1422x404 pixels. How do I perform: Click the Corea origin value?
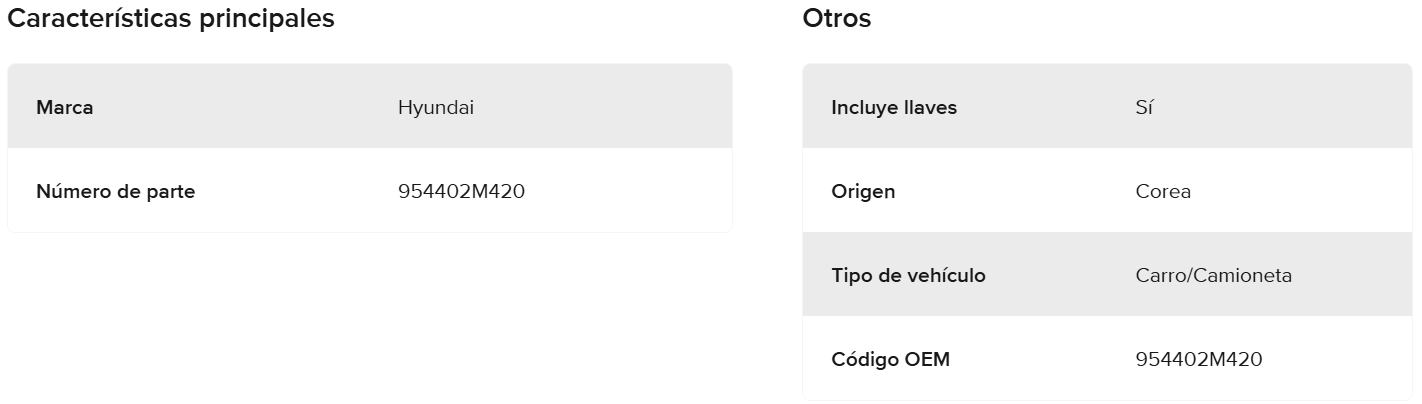coord(1163,192)
